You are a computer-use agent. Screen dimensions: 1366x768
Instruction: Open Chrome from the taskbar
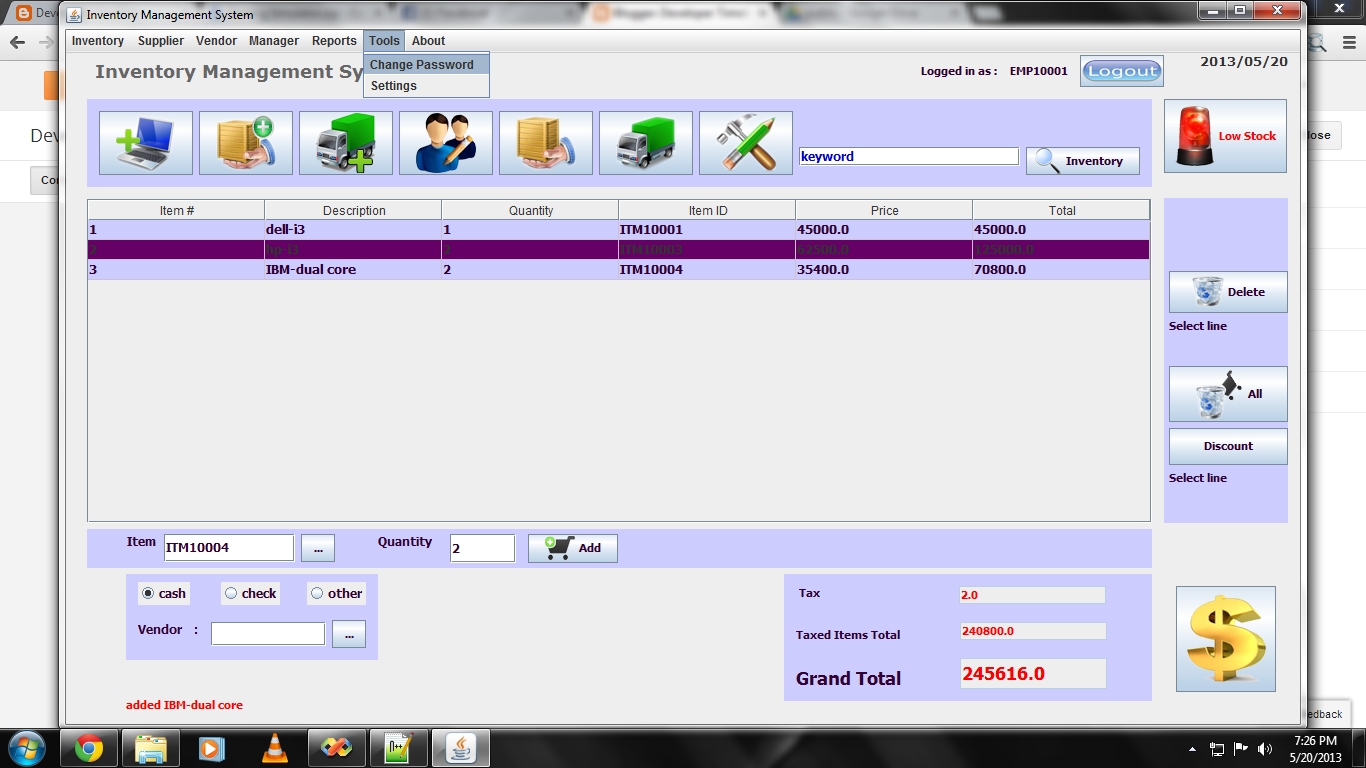pyautogui.click(x=88, y=748)
